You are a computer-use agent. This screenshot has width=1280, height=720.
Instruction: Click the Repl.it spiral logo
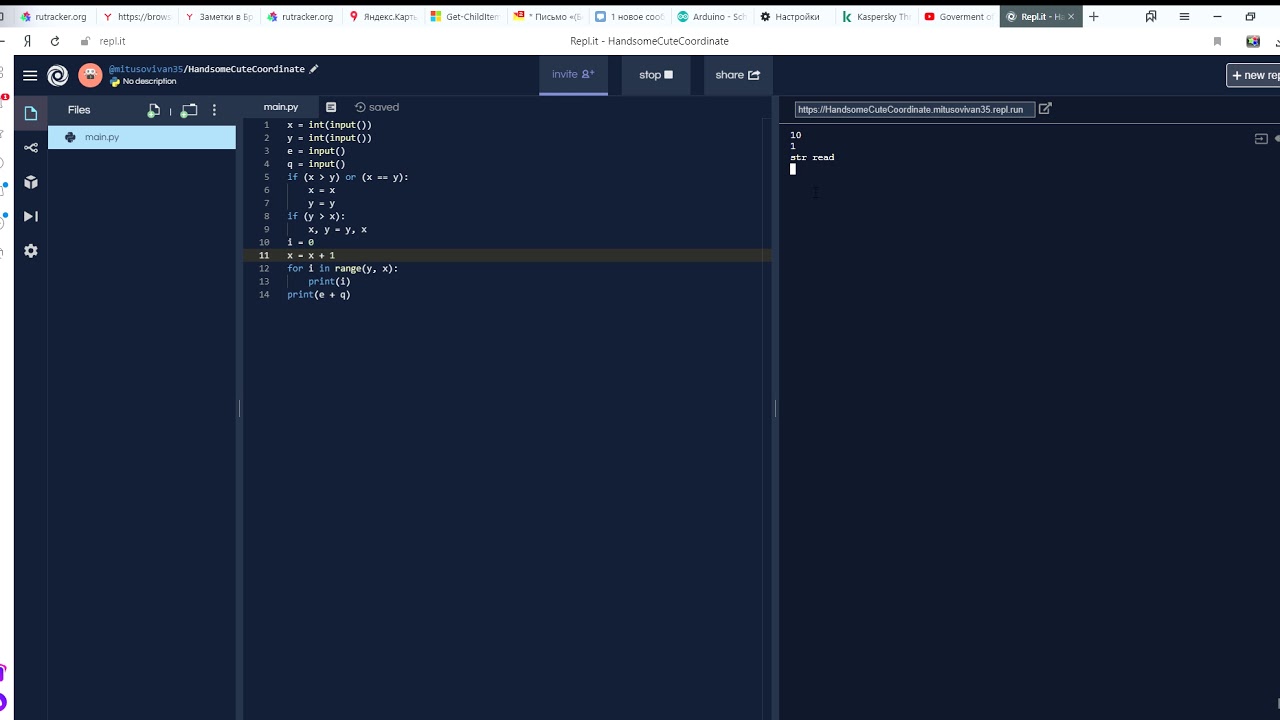point(58,75)
